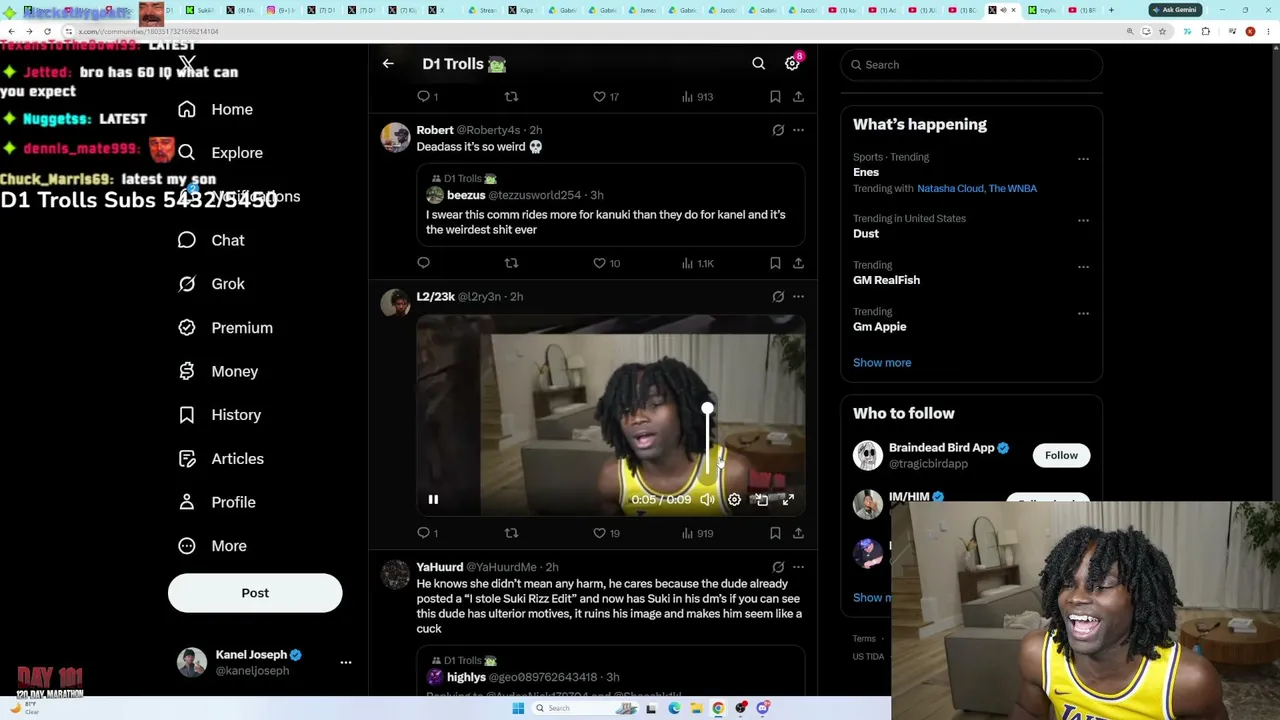Viewport: 1280px width, 720px height.
Task: Bookmark Robert's post
Action: click(x=775, y=263)
